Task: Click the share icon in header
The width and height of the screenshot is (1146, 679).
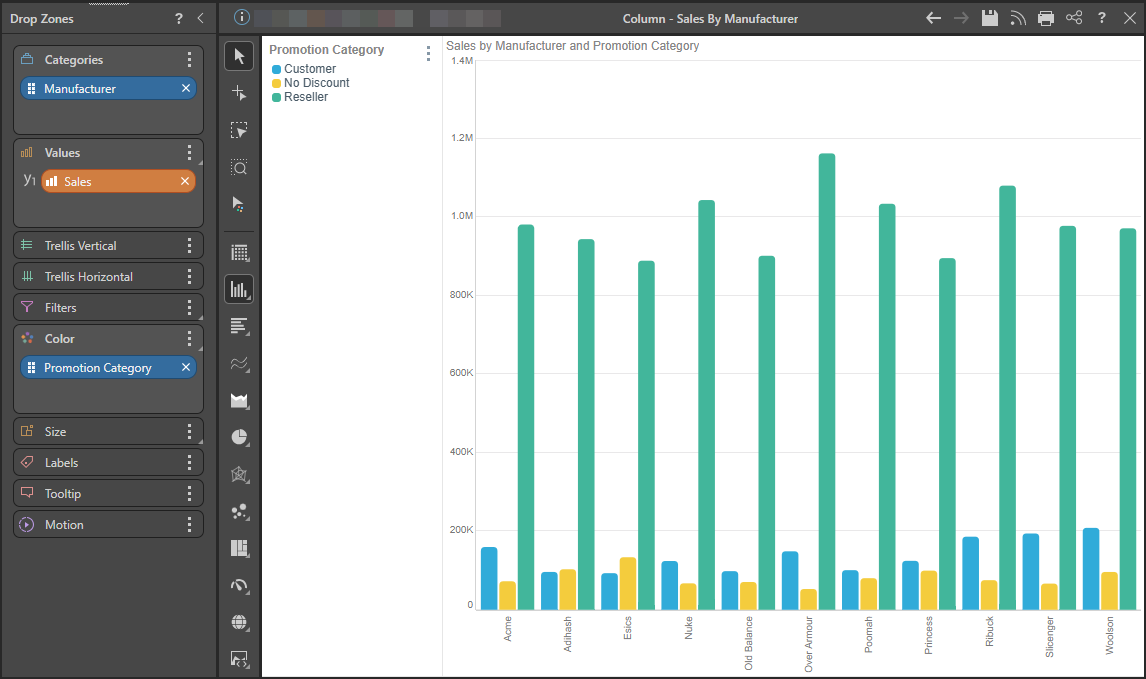Action: pos(1074,18)
